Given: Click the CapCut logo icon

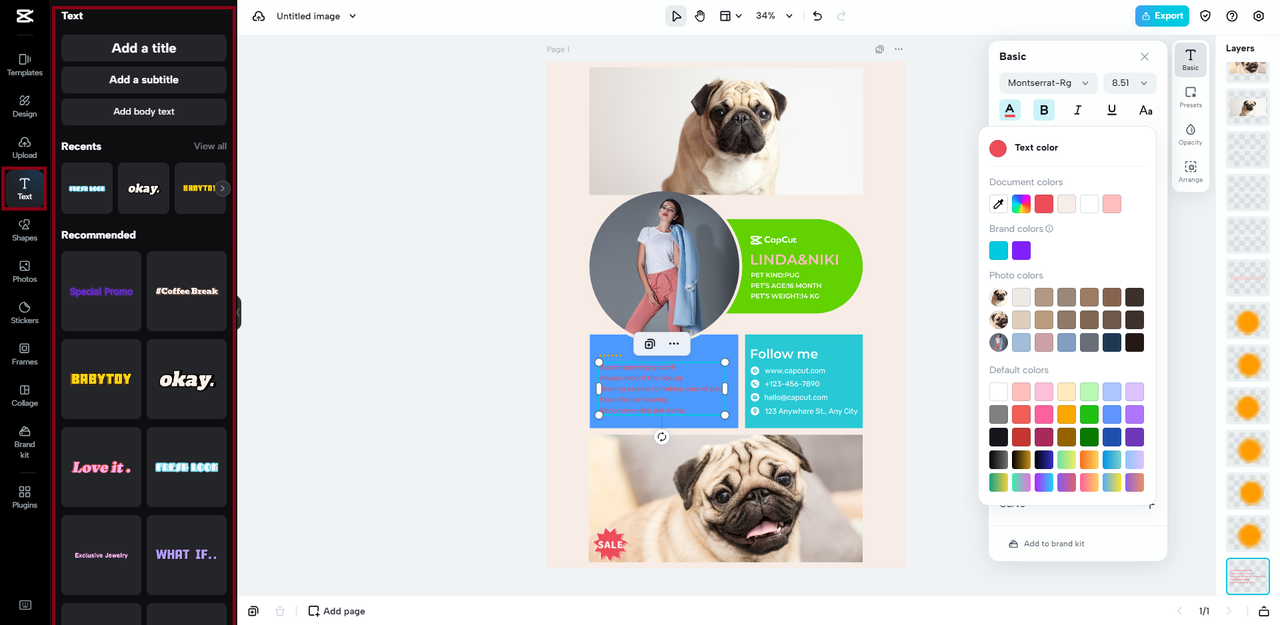Looking at the screenshot, I should (24, 17).
